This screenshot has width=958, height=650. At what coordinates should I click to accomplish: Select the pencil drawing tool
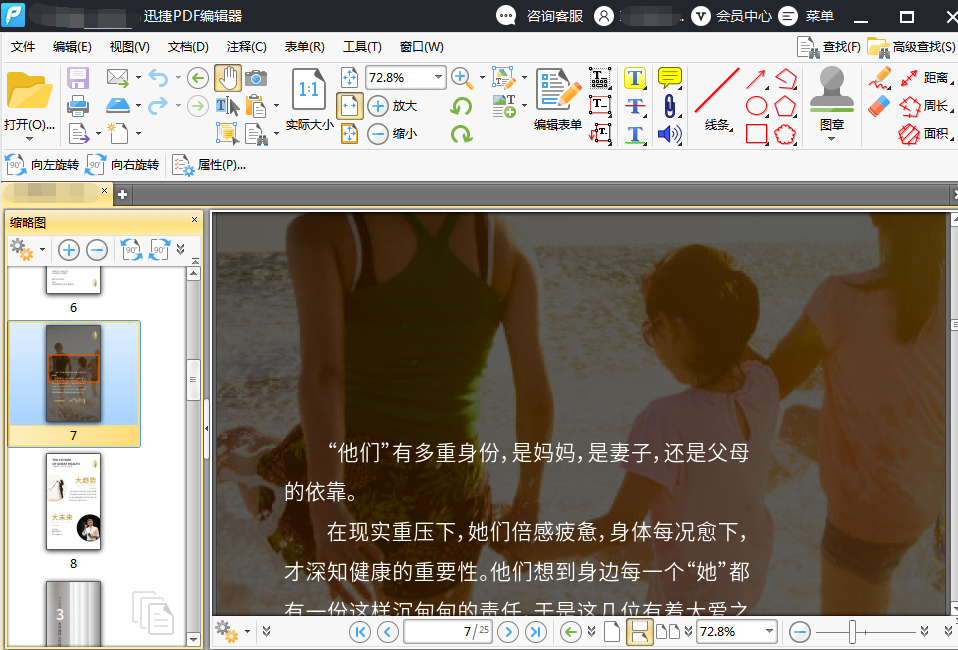879,78
